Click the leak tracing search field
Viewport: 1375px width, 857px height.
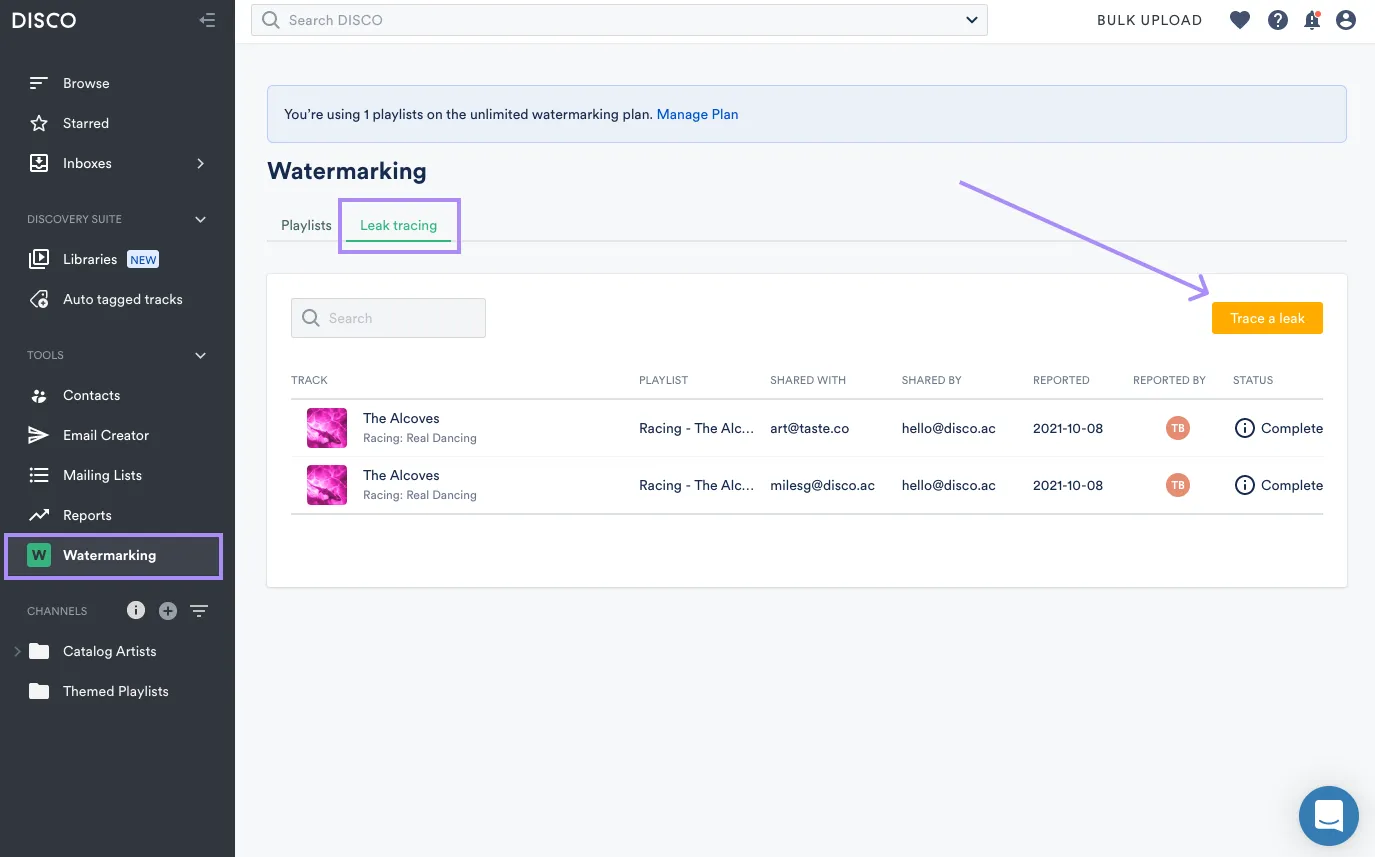pos(388,317)
